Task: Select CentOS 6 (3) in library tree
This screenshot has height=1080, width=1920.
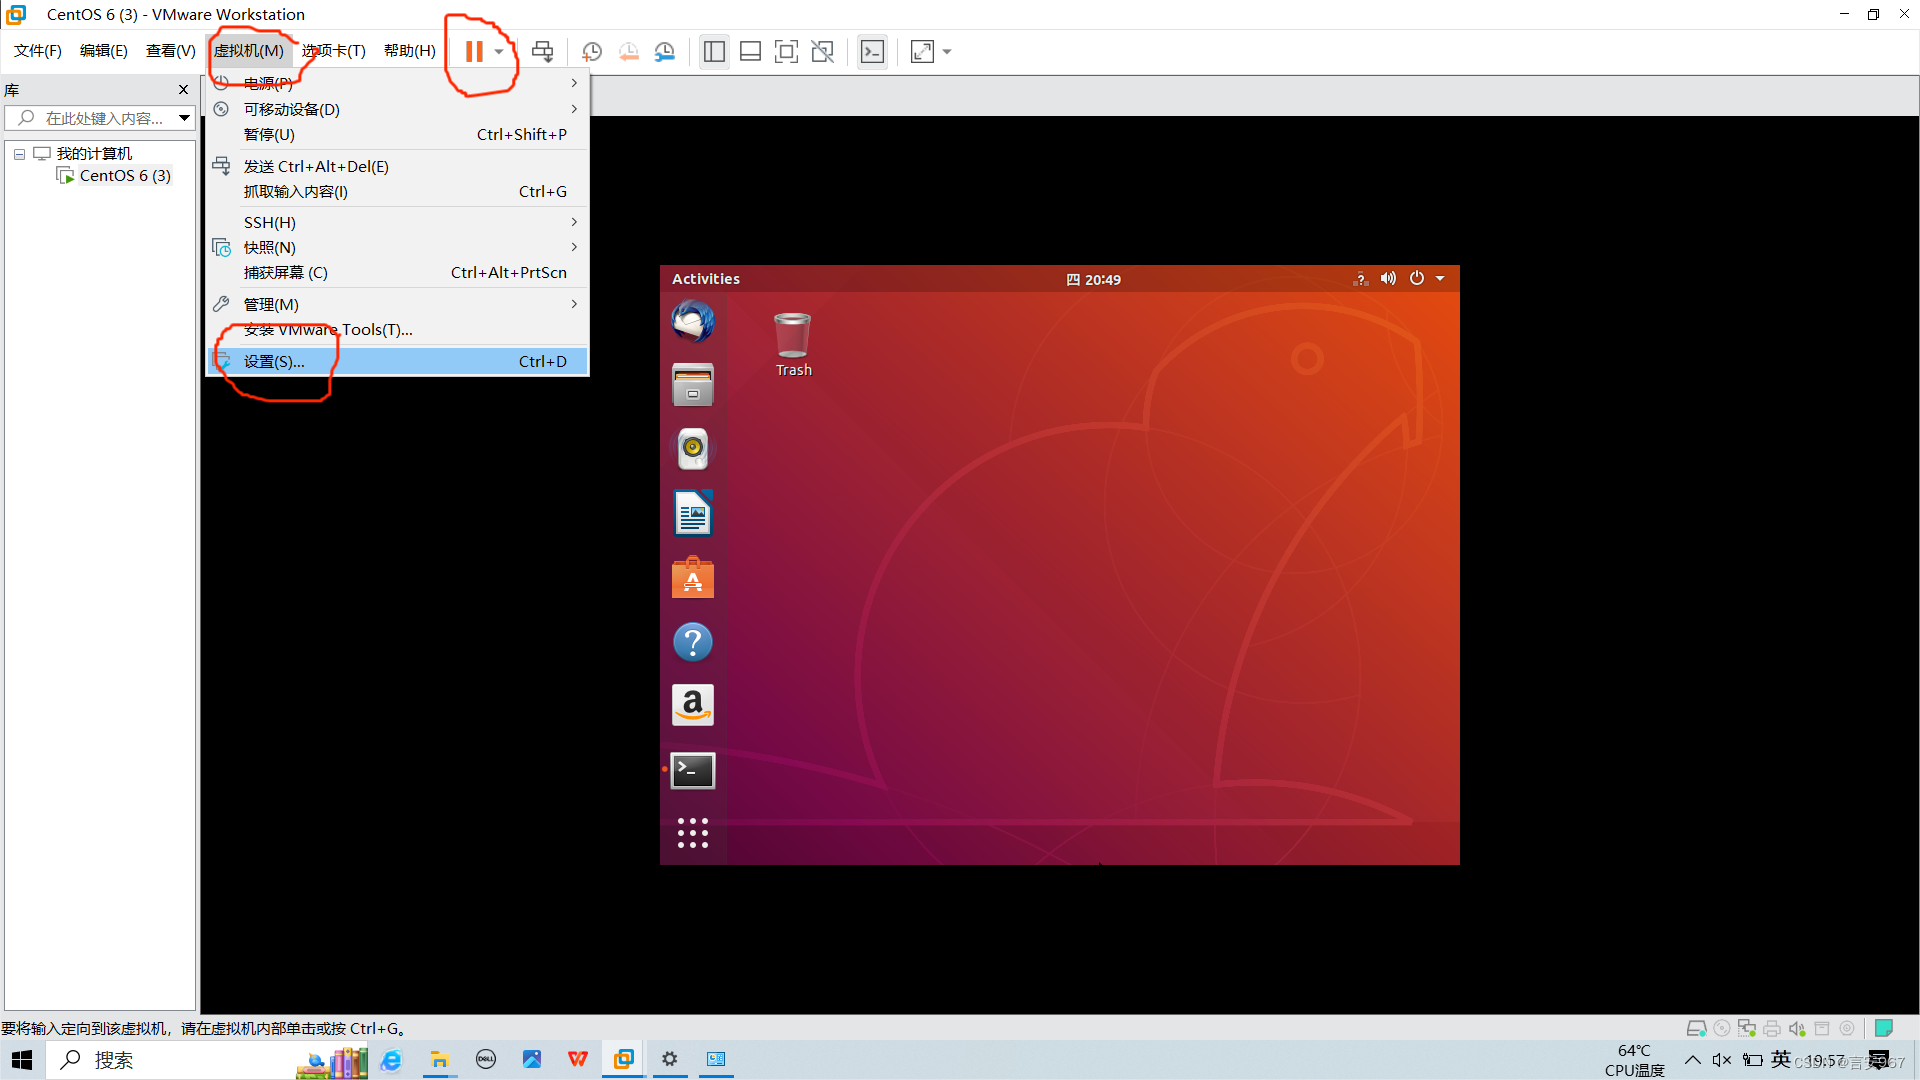Action: (x=125, y=176)
